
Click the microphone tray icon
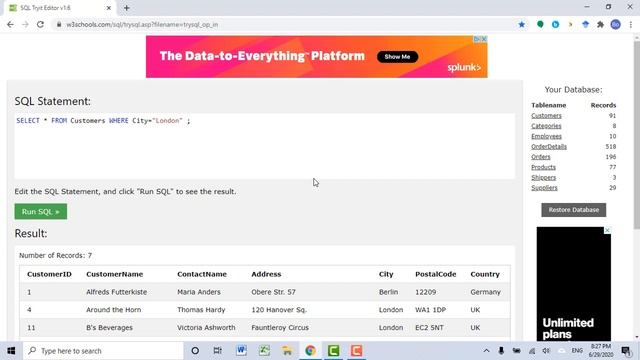point(501,351)
